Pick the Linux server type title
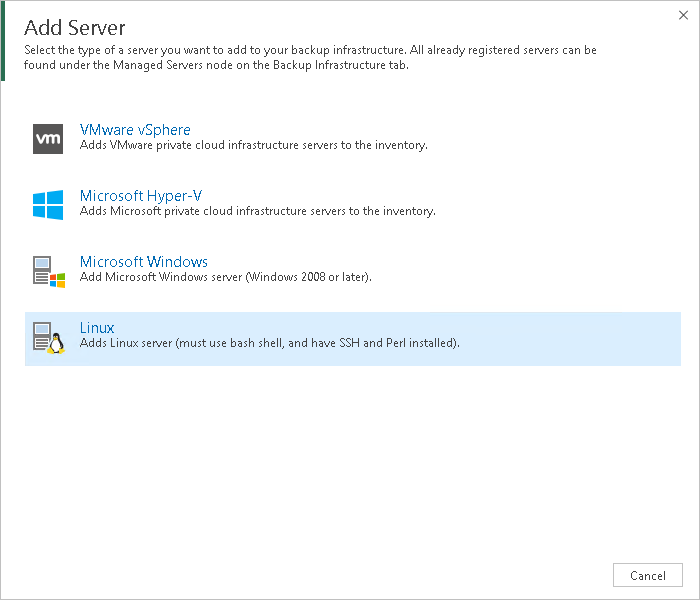The width and height of the screenshot is (700, 600). tap(97, 328)
